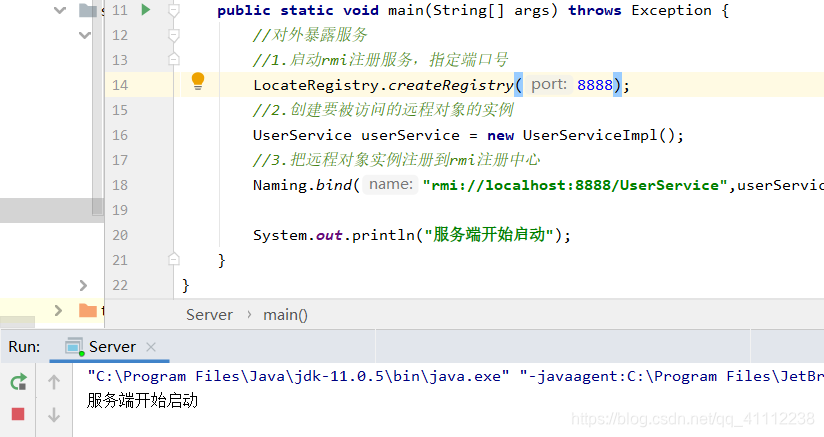The image size is (824, 437).
Task: Toggle method fold end marker at line 21
Action: tap(173, 259)
